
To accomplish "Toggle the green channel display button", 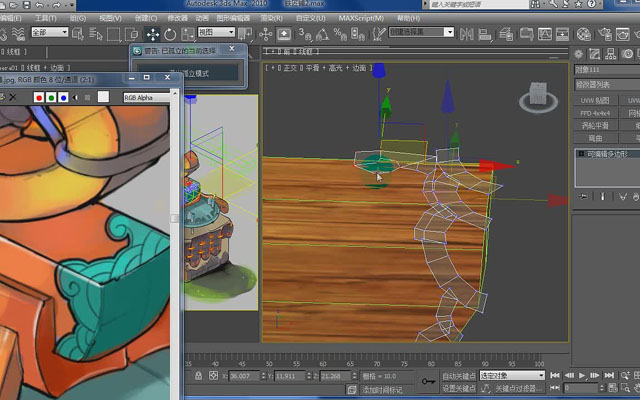I will [51, 98].
